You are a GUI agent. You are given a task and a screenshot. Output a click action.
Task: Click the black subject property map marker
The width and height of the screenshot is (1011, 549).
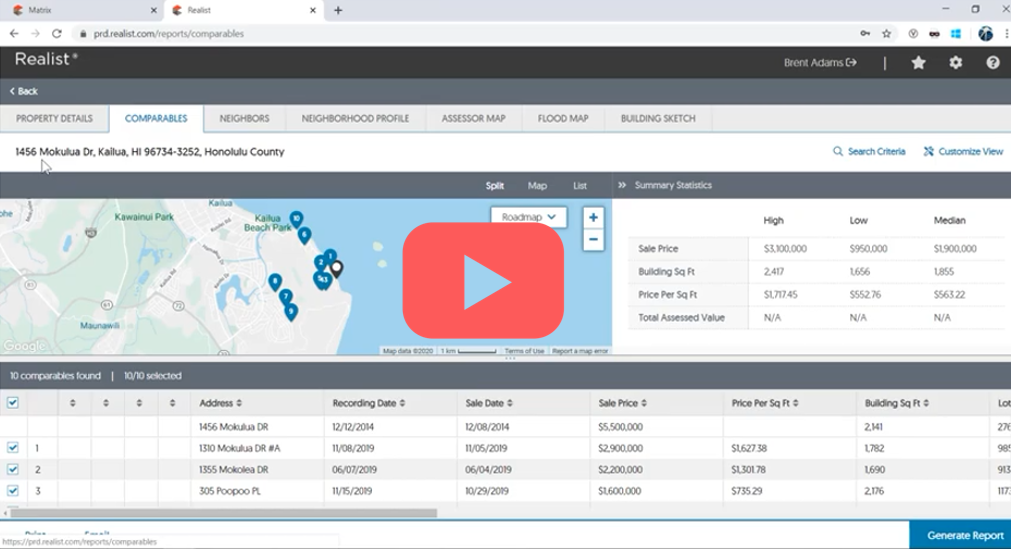pyautogui.click(x=337, y=269)
